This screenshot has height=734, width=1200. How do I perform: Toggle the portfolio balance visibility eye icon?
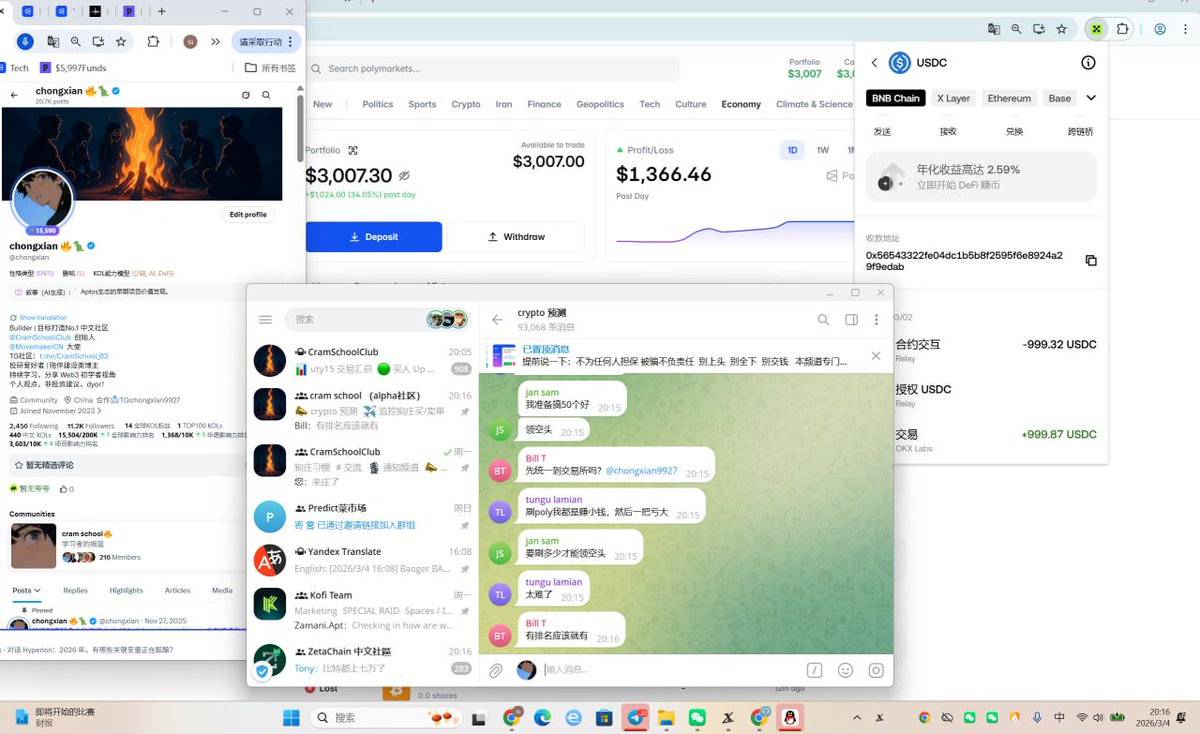[x=404, y=175]
